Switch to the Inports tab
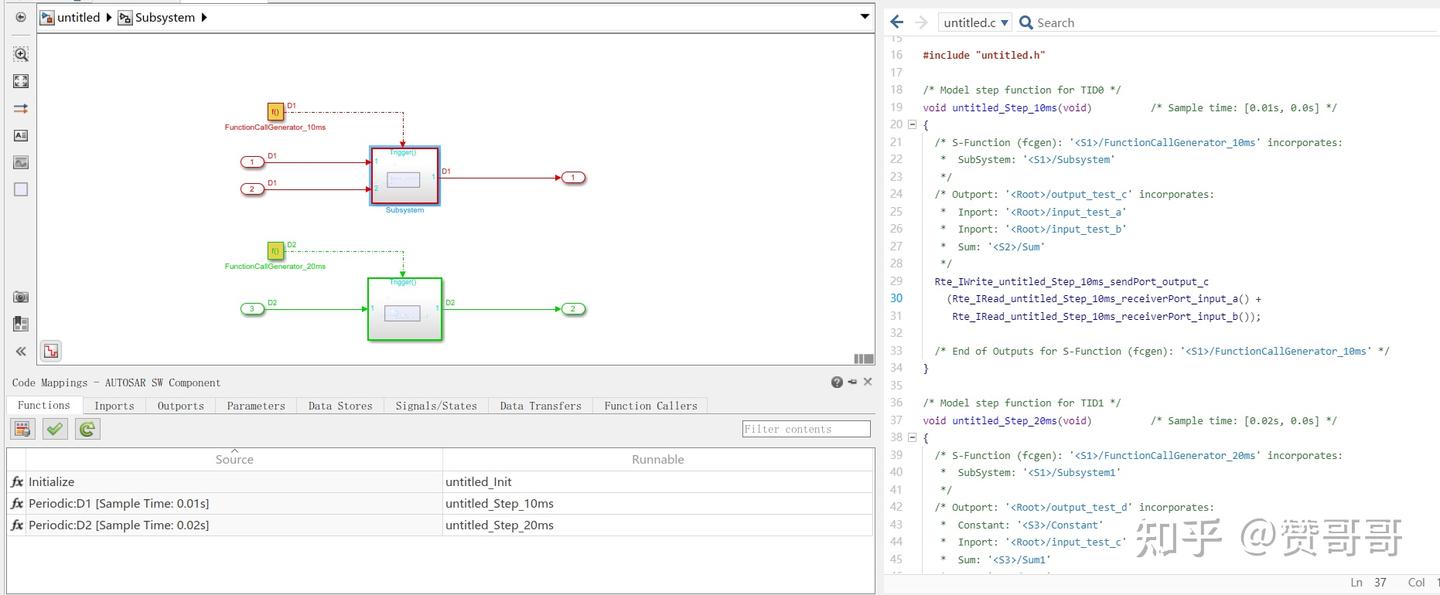The image size is (1440, 595). pos(114,406)
